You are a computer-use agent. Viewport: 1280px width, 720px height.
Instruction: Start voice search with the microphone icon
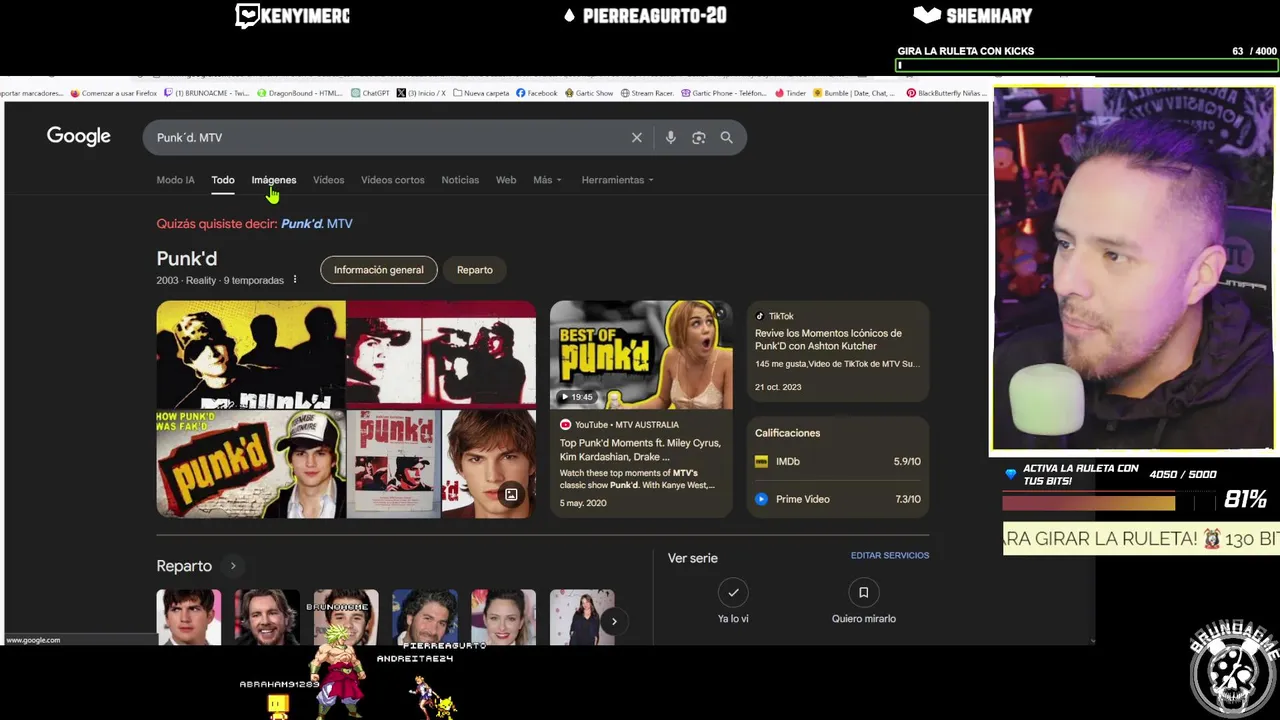point(670,138)
